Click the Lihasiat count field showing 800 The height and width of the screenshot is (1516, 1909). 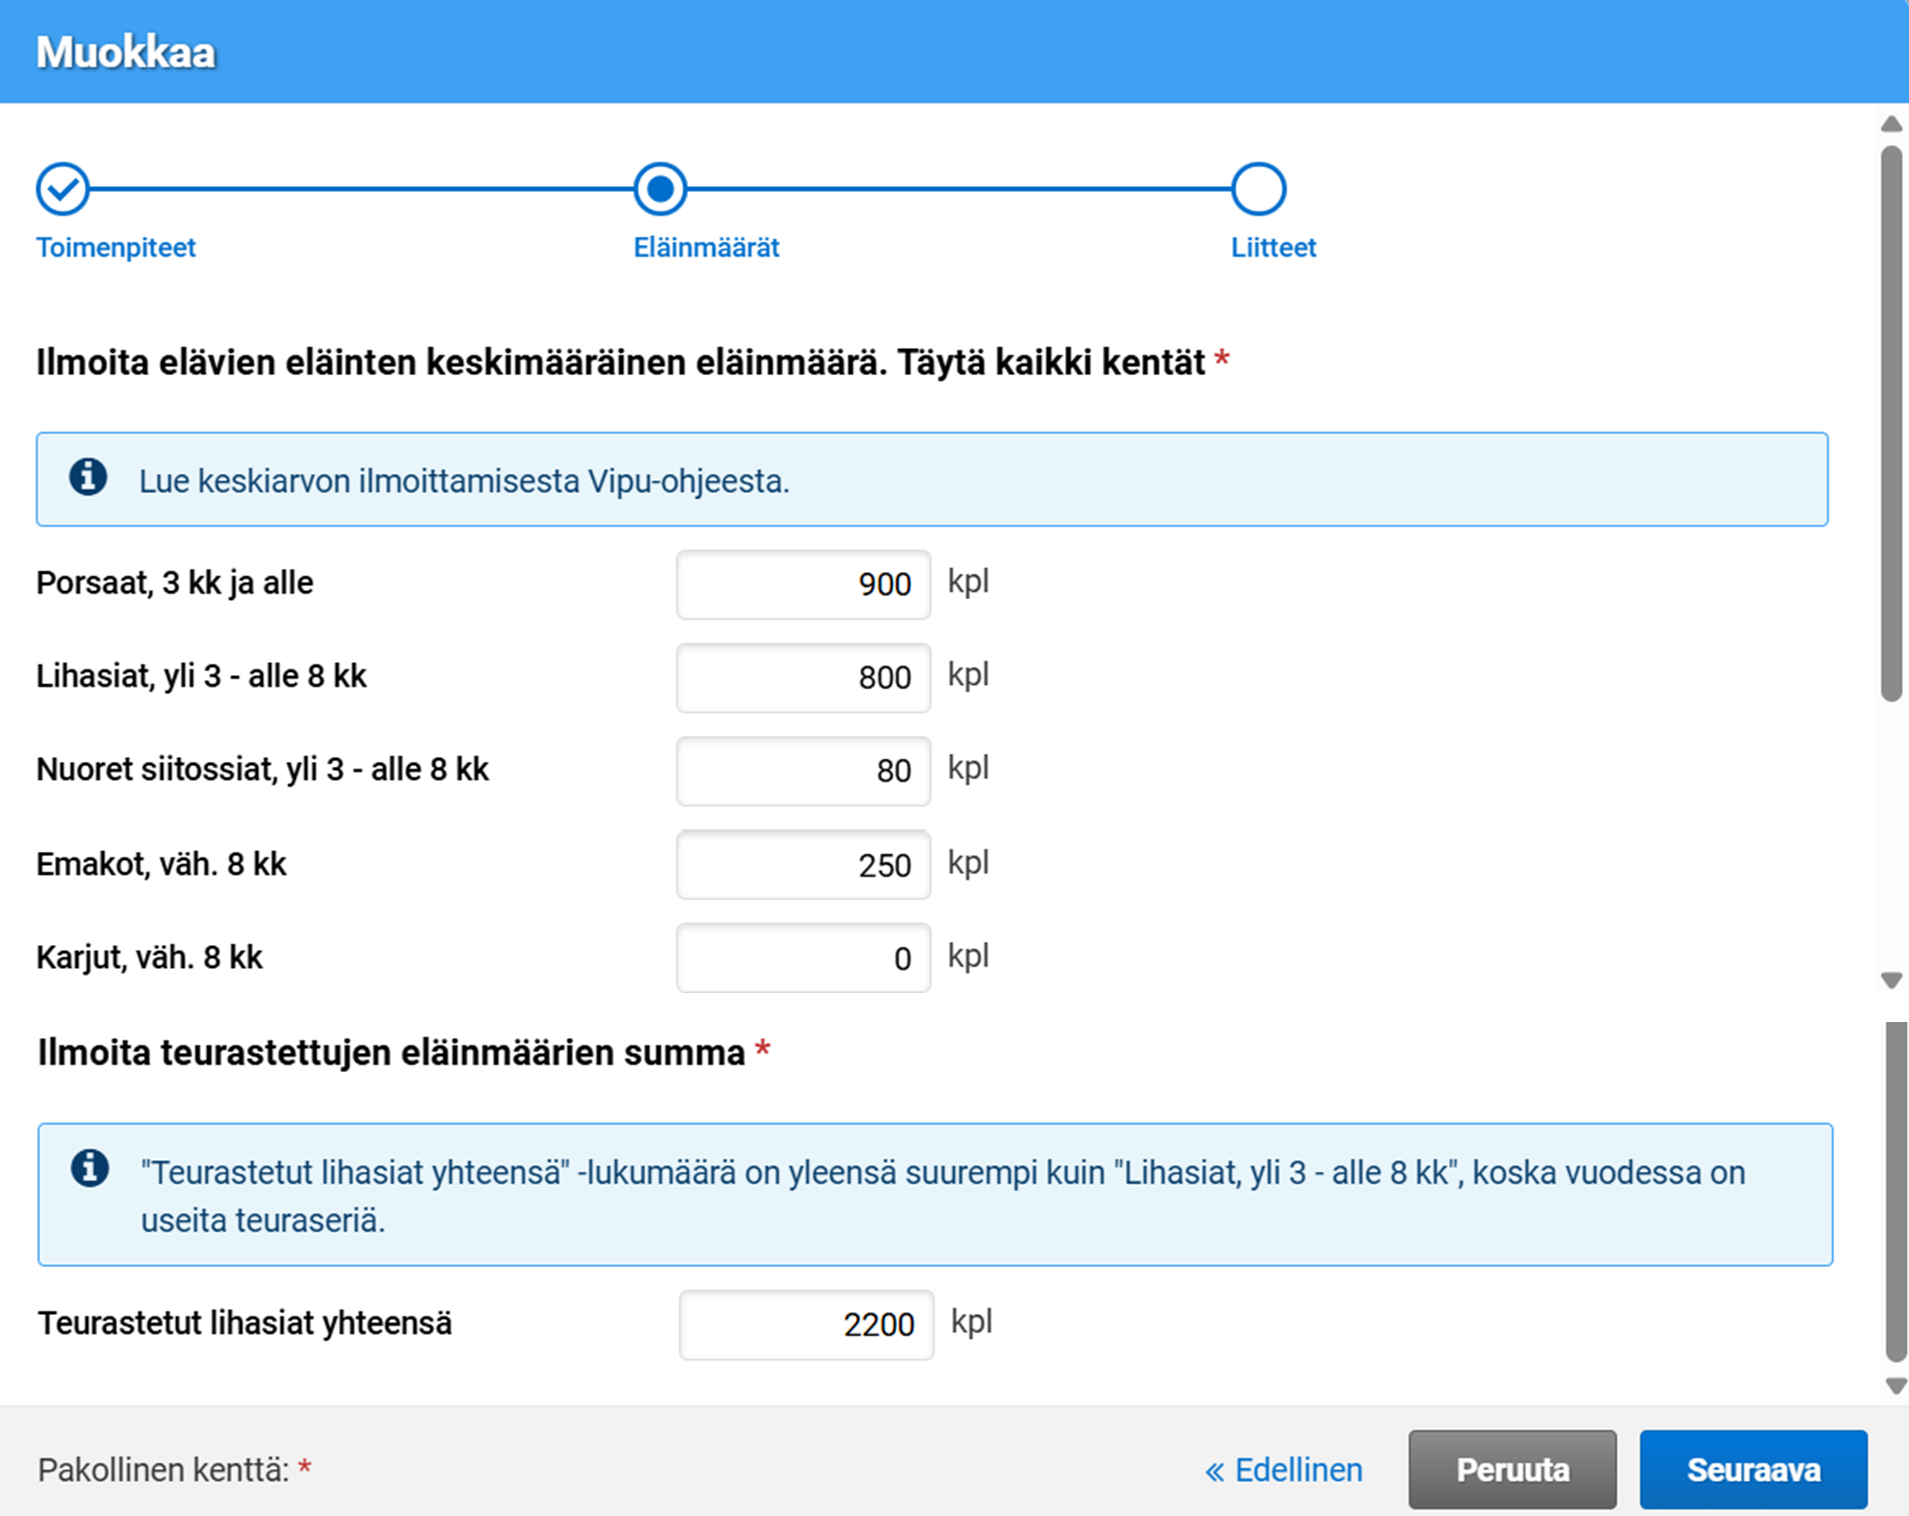tap(802, 677)
